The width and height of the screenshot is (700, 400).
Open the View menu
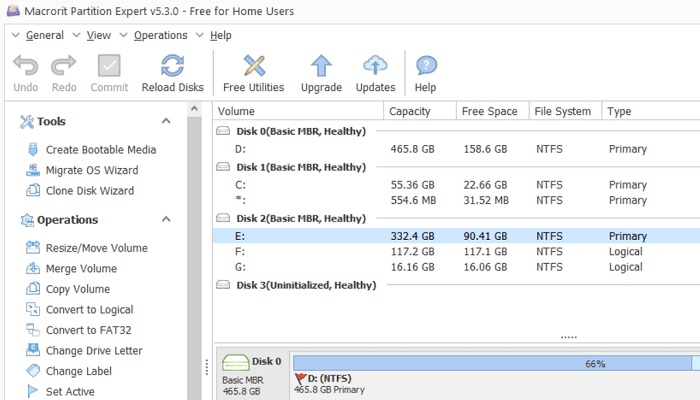tap(98, 35)
